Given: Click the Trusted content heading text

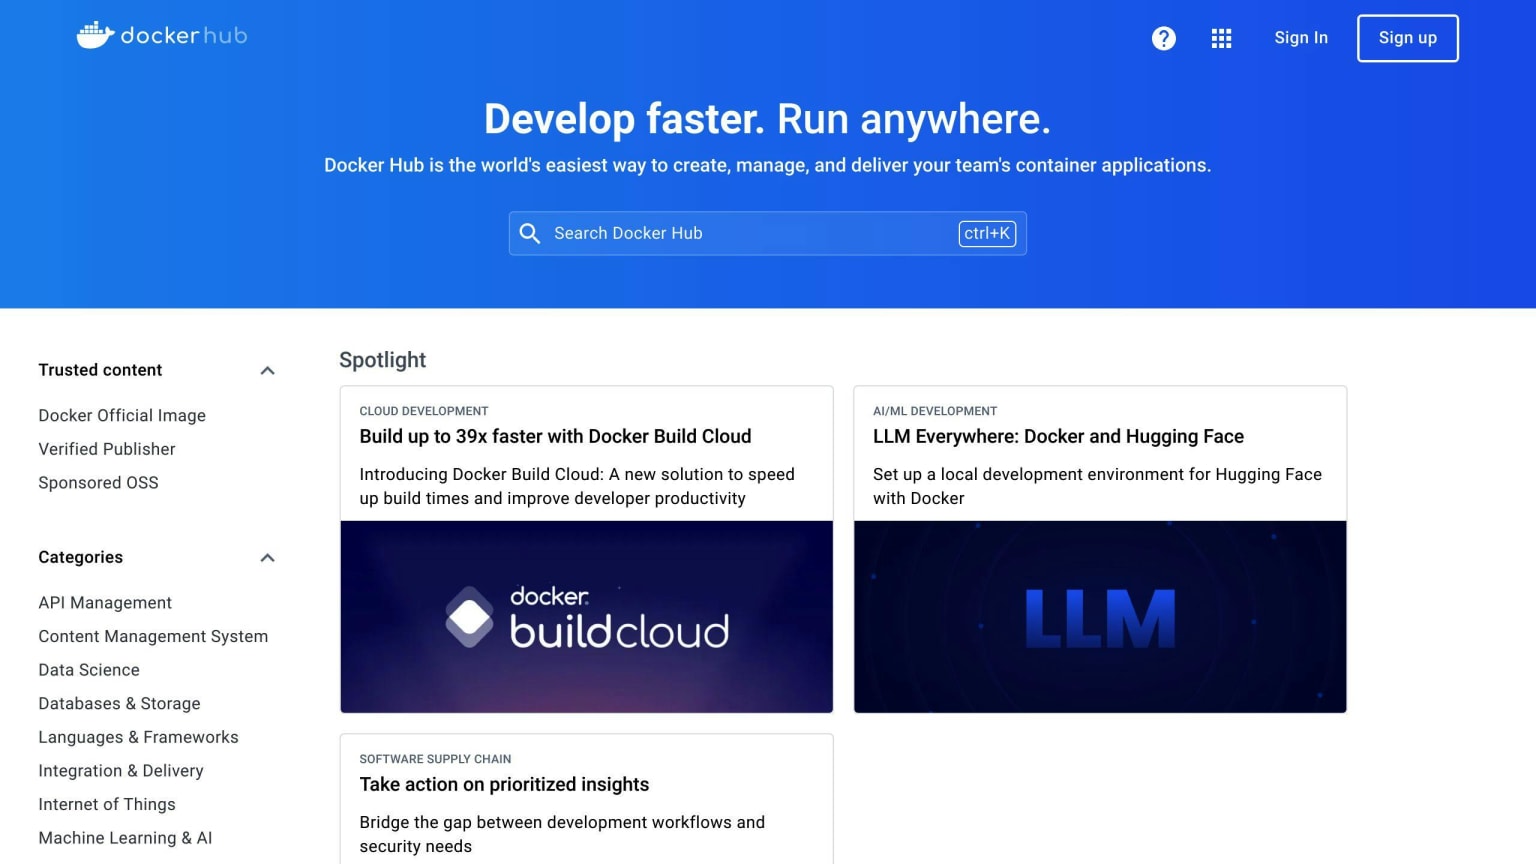Looking at the screenshot, I should 100,370.
